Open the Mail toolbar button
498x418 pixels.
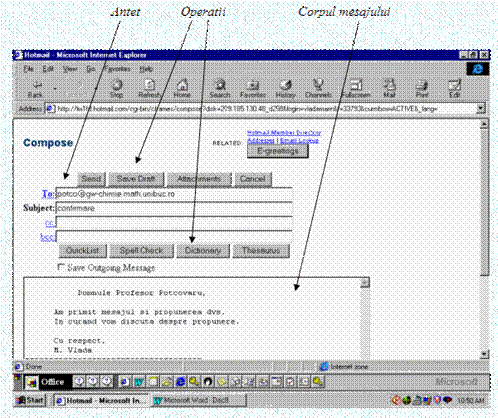tap(389, 89)
